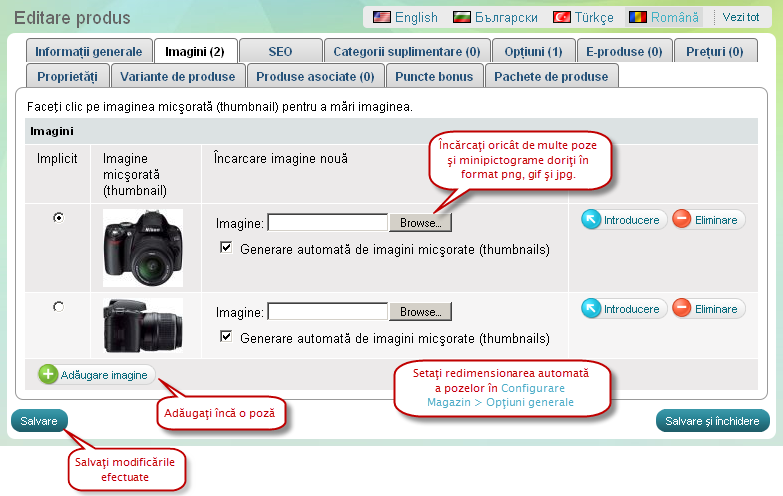Click Introducere button for first image

point(623,220)
